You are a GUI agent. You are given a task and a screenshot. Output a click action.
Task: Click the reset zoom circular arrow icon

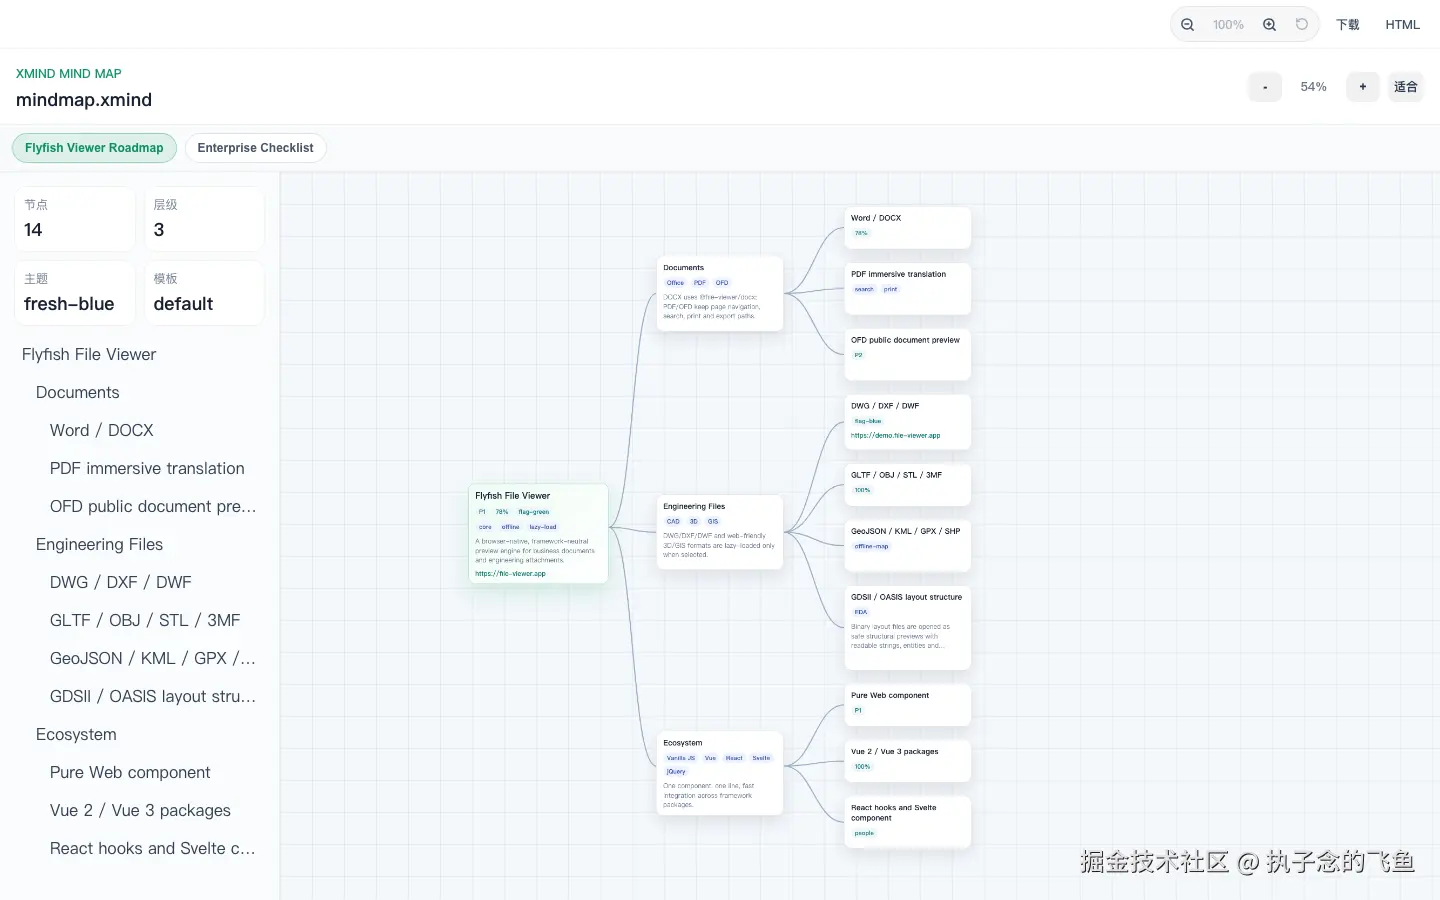click(x=1302, y=25)
